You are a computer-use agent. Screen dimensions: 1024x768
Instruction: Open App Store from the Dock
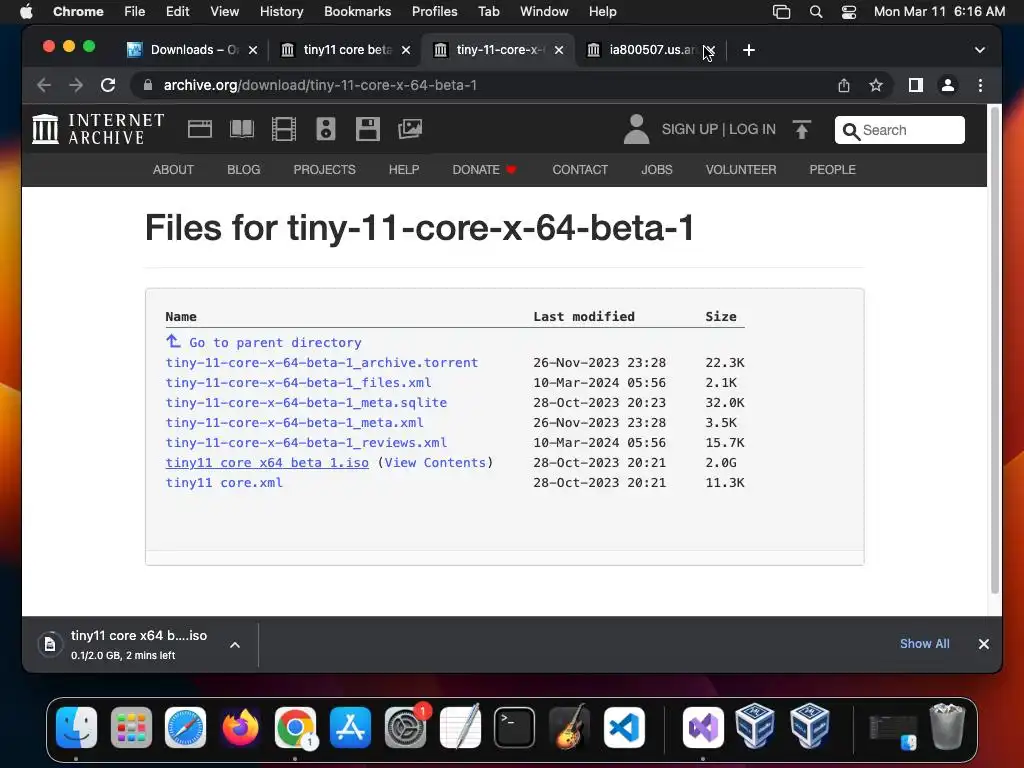point(350,727)
